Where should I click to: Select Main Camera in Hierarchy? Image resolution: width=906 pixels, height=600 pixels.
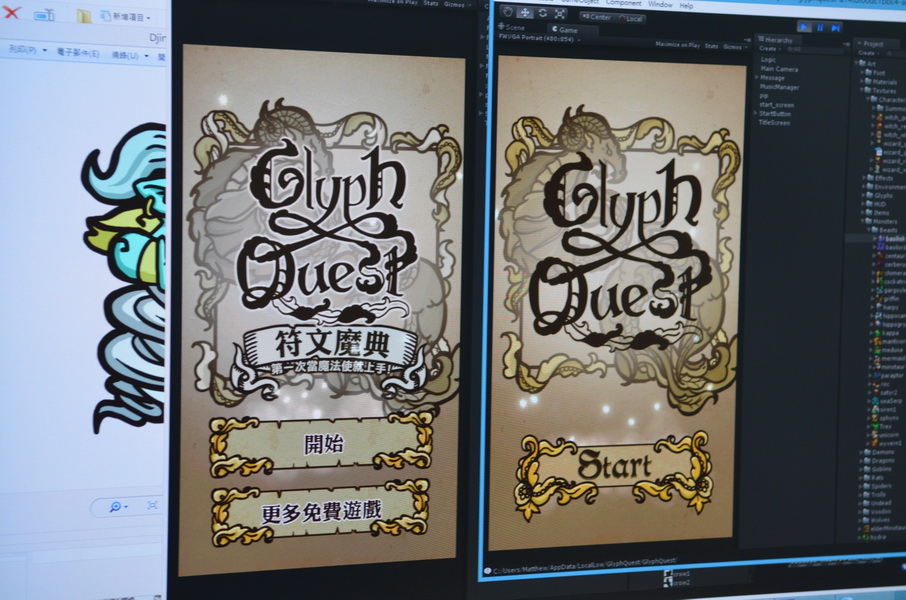click(x=778, y=69)
